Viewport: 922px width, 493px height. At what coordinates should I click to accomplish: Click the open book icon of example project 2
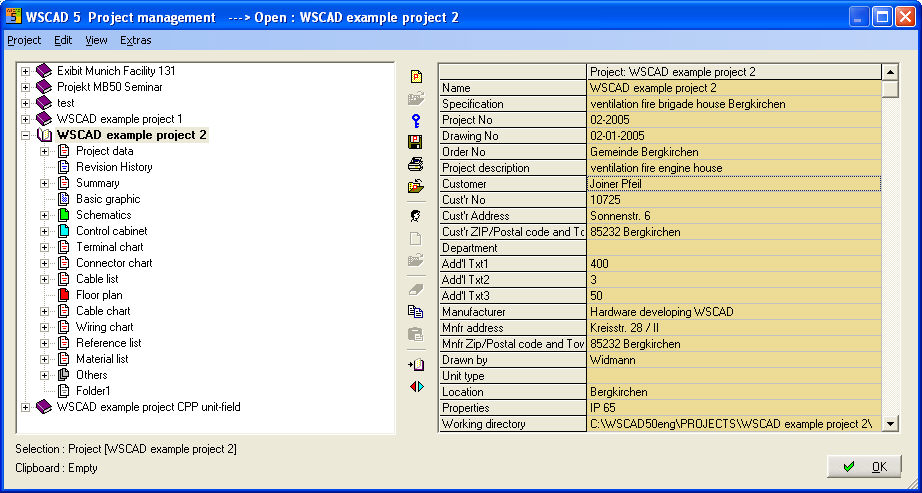point(45,135)
